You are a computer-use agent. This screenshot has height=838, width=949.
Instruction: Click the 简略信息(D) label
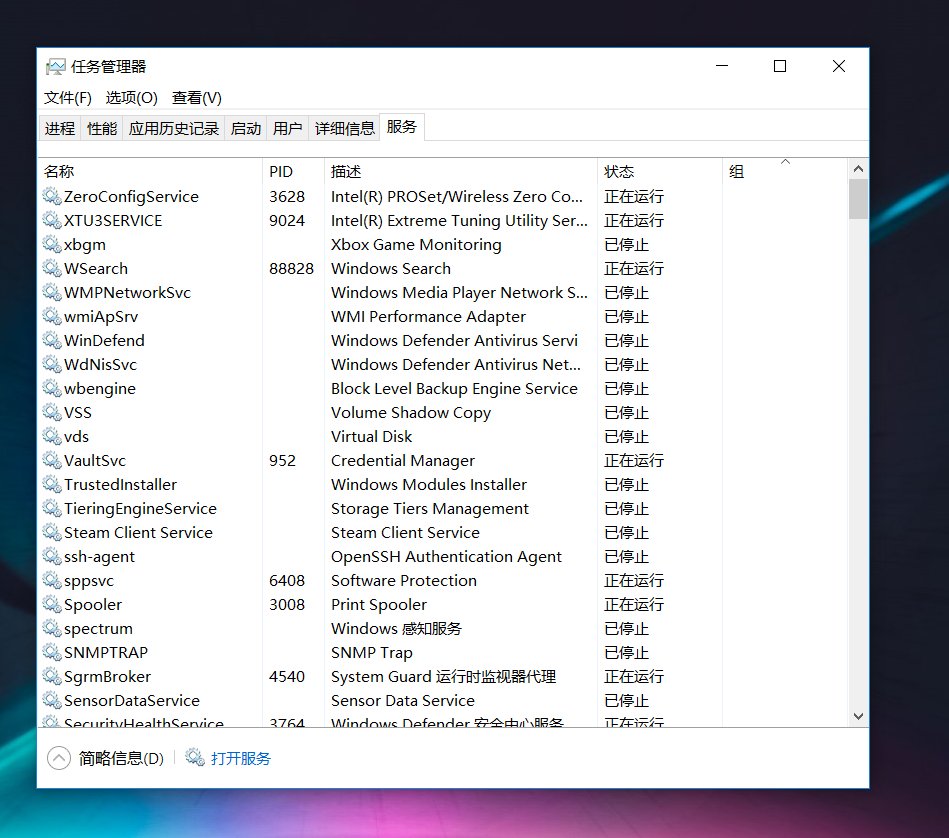pos(121,758)
